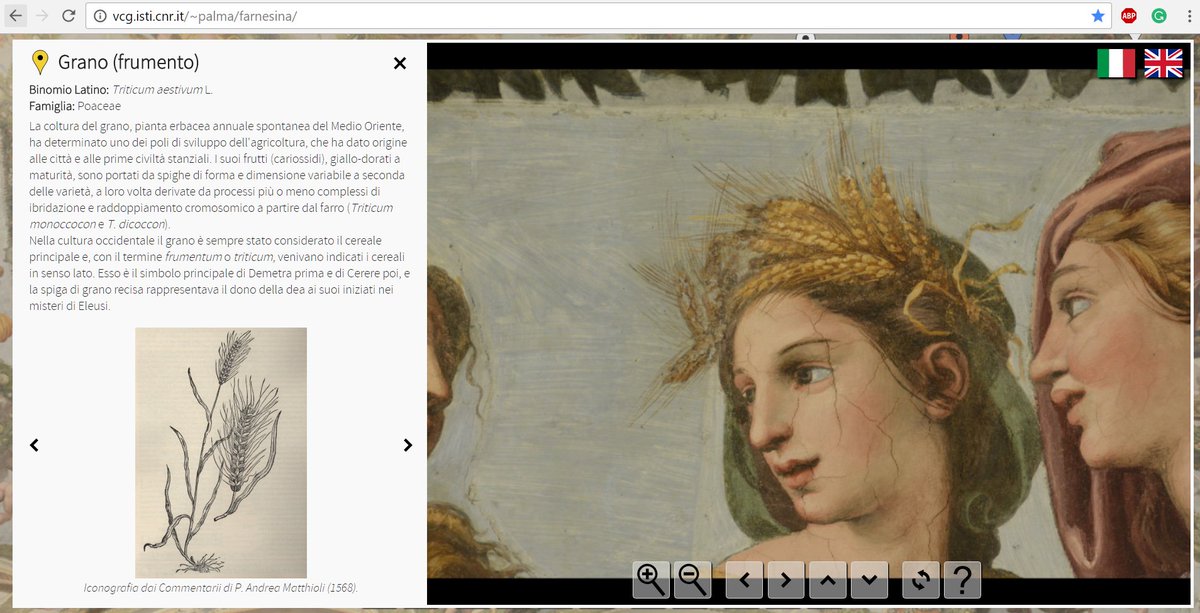
Task: Show next plant illustration
Action: pos(407,445)
